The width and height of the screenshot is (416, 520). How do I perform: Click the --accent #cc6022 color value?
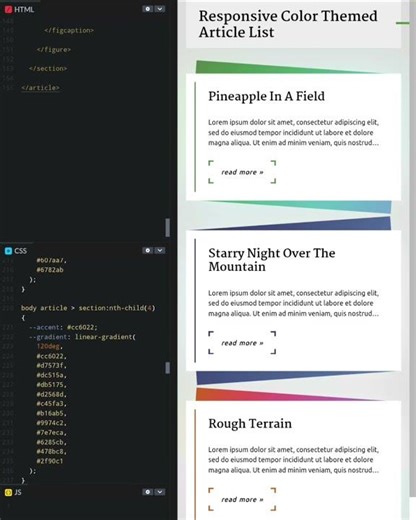82,327
